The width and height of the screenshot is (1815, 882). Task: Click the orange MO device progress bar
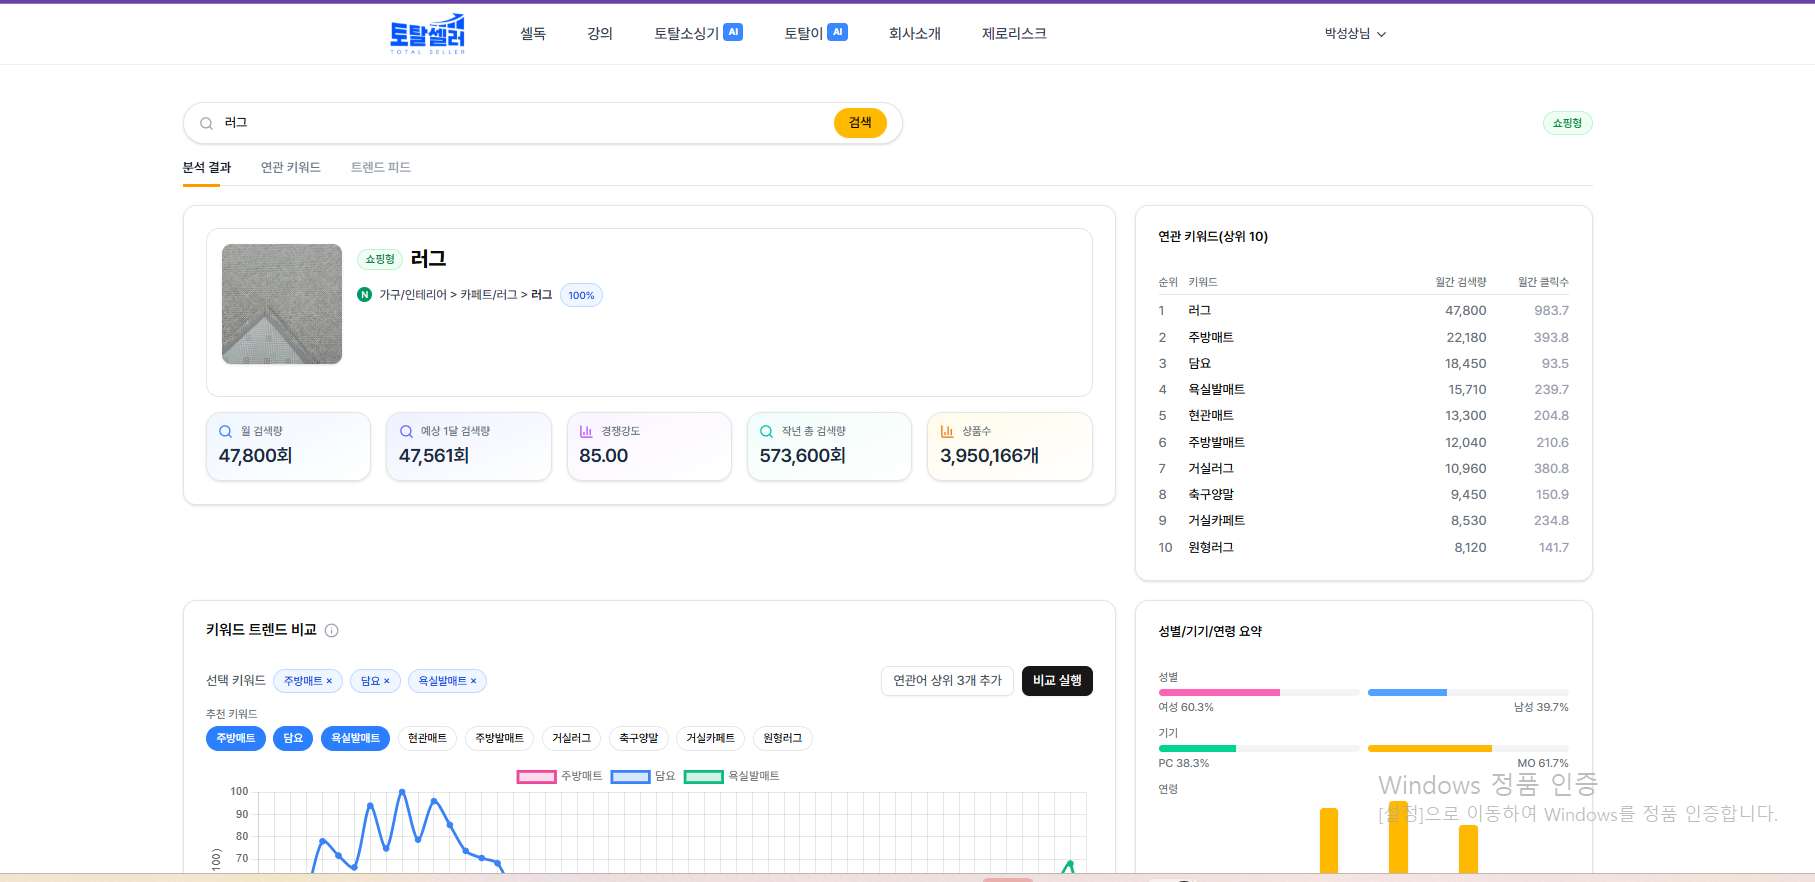coord(1430,748)
